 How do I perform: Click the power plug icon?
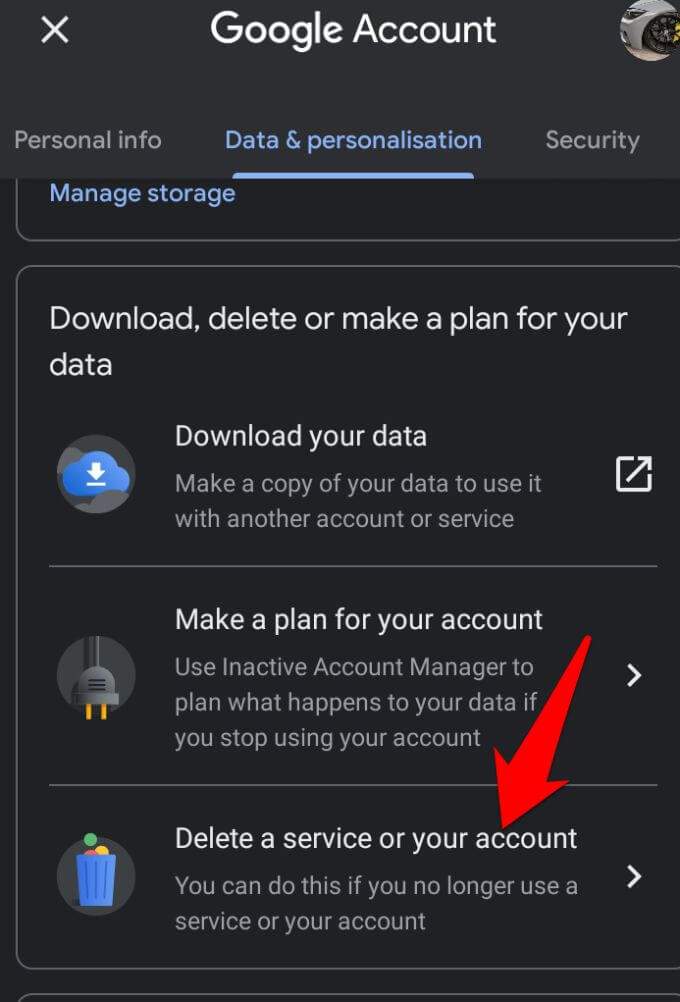pyautogui.click(x=96, y=675)
